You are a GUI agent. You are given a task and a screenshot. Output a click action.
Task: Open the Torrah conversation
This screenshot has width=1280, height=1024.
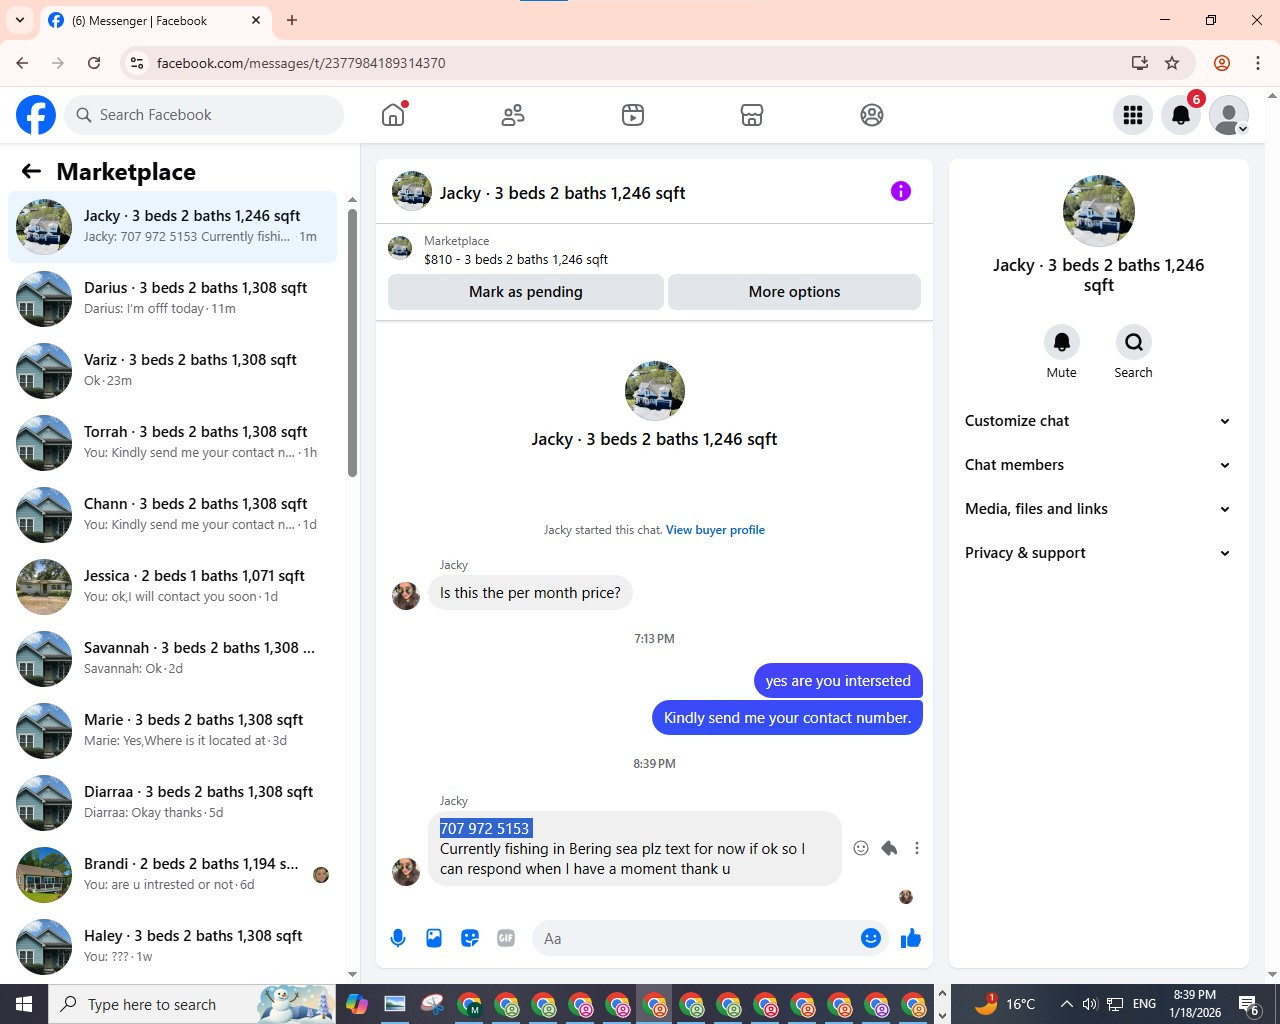click(173, 442)
